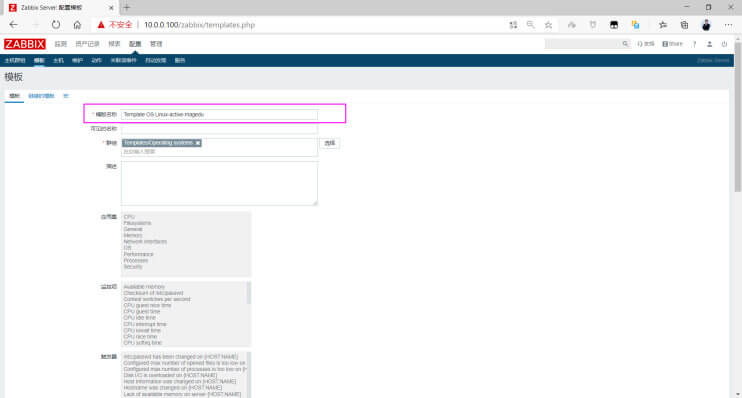
Task: Click the cloud extension icon
Action: click(572, 25)
